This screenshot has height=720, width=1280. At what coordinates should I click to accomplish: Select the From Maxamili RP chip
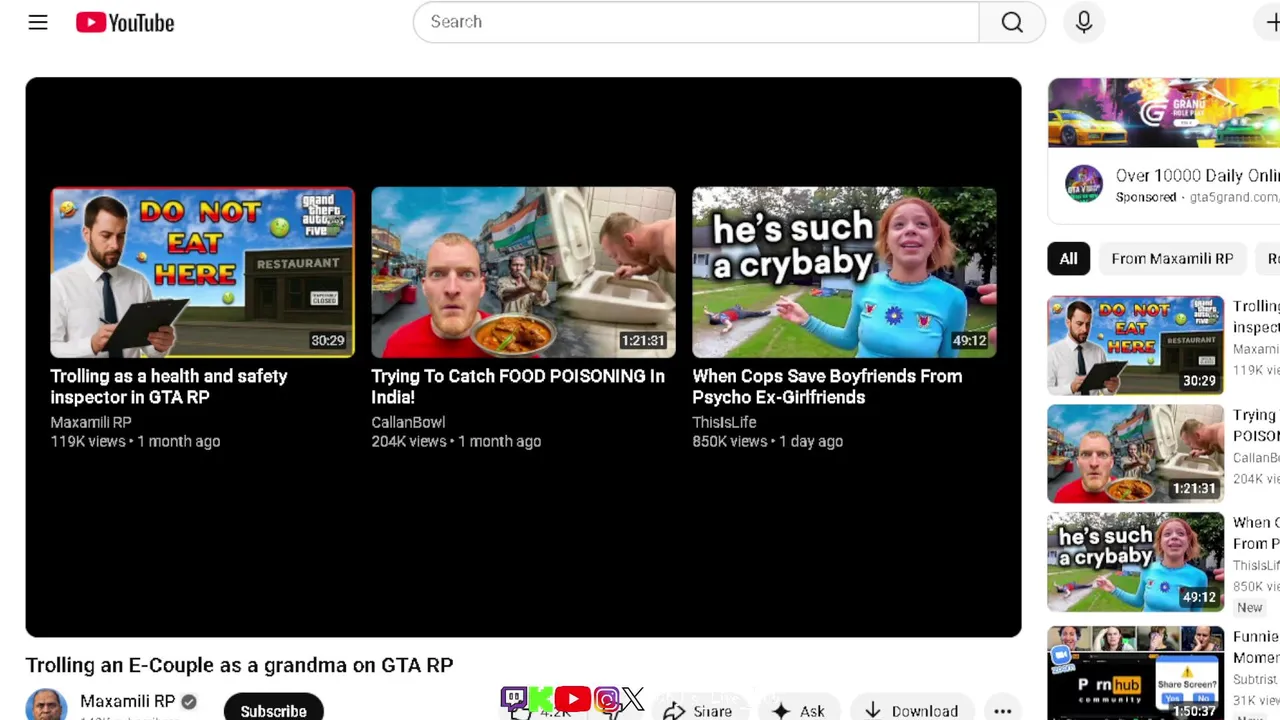[x=1172, y=259]
